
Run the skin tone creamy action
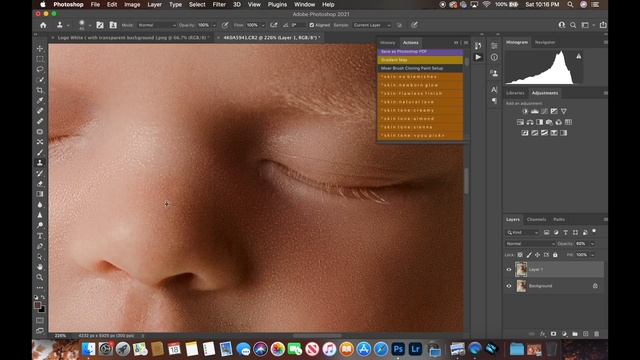(420, 110)
